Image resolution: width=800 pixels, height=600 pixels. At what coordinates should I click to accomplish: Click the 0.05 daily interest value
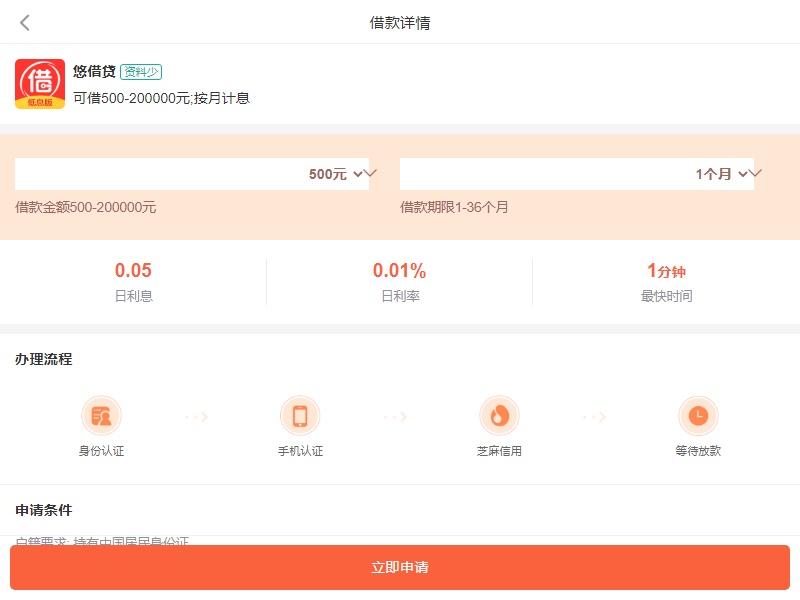click(133, 270)
